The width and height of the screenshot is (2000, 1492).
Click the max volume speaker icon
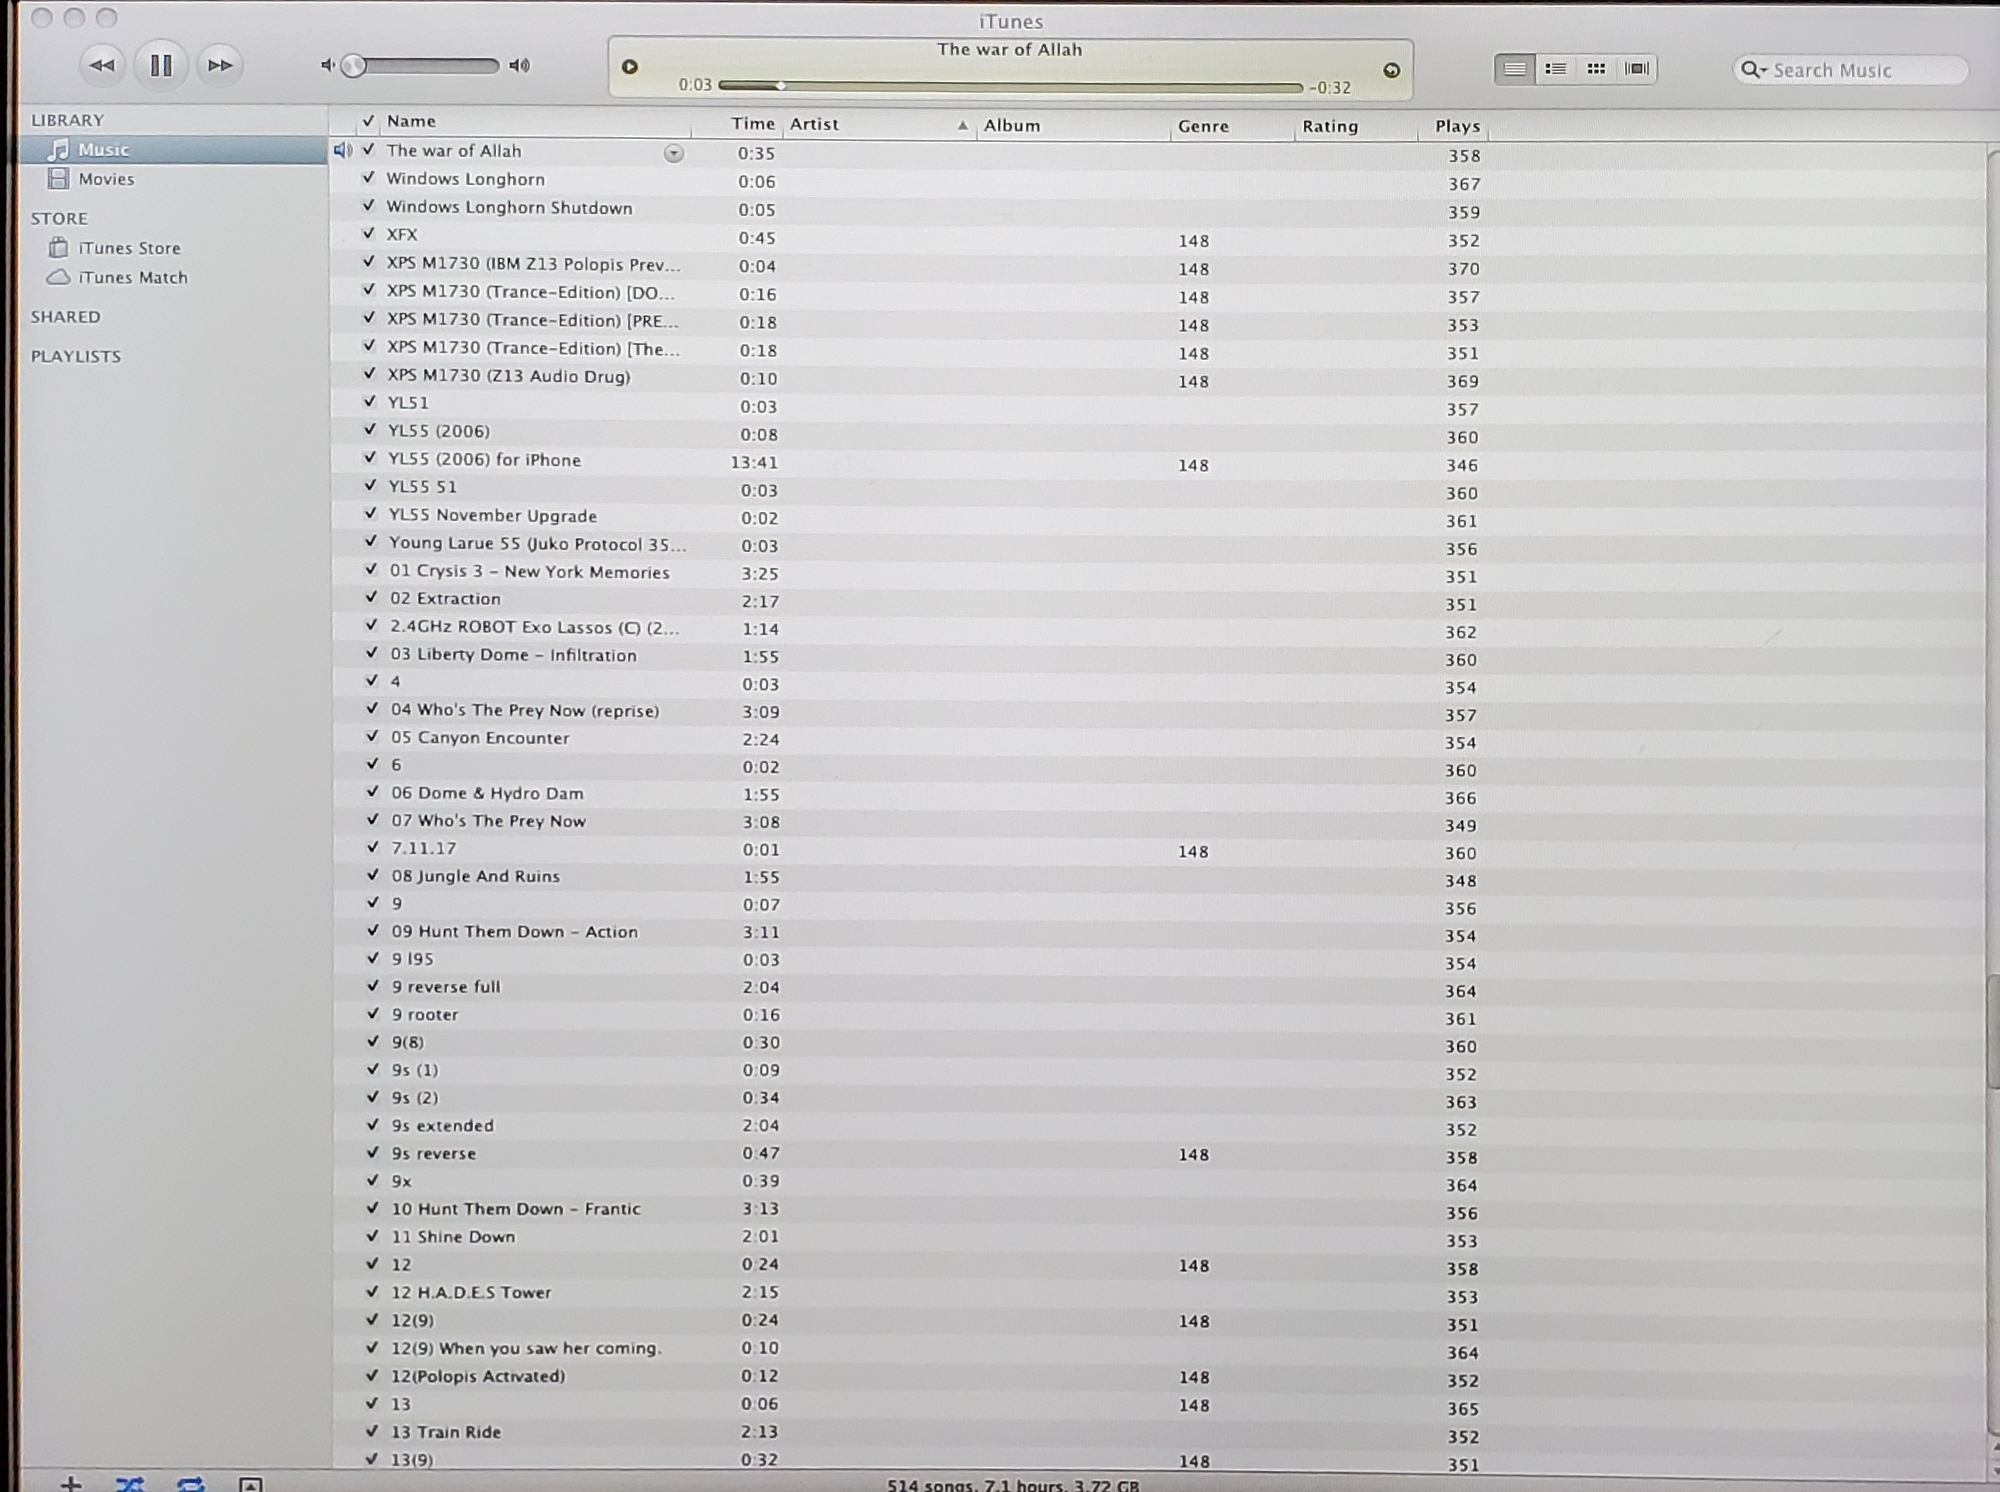(519, 66)
